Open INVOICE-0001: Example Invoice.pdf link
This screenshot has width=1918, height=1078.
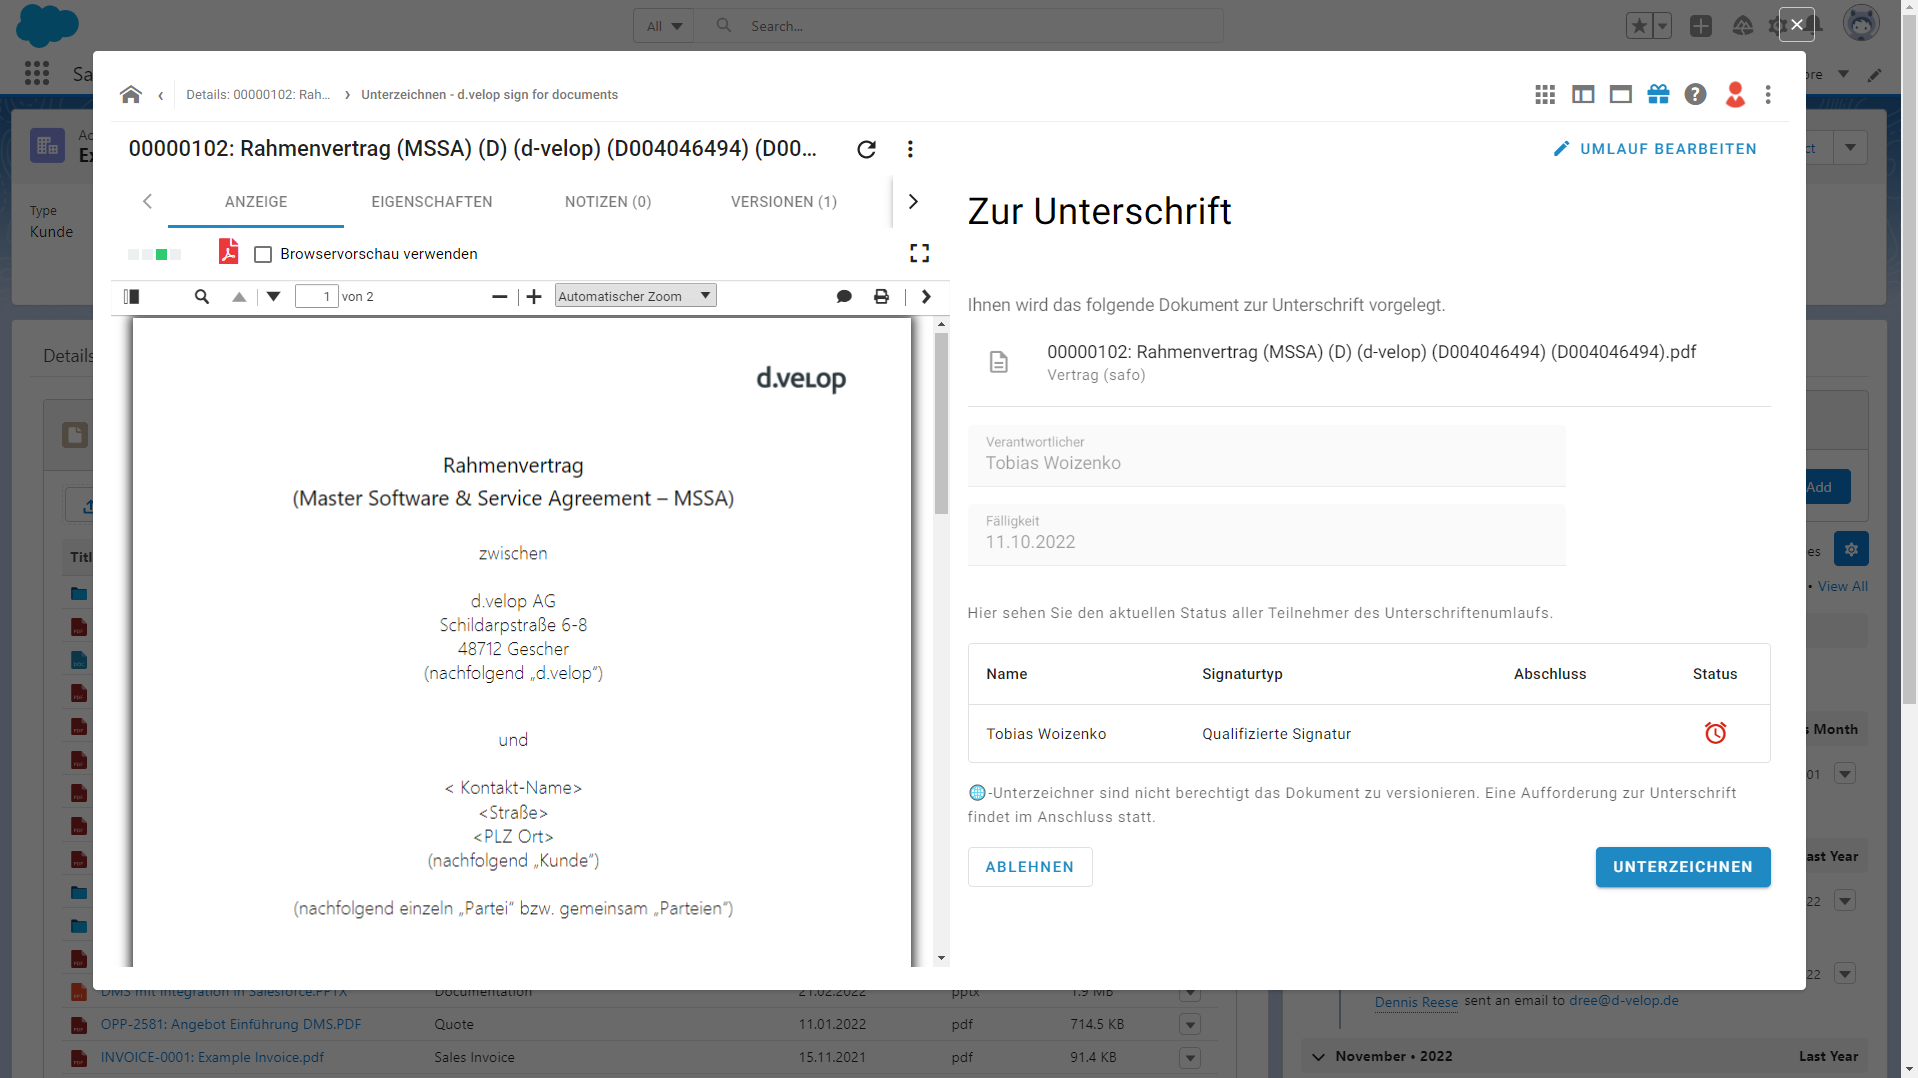[212, 1057]
